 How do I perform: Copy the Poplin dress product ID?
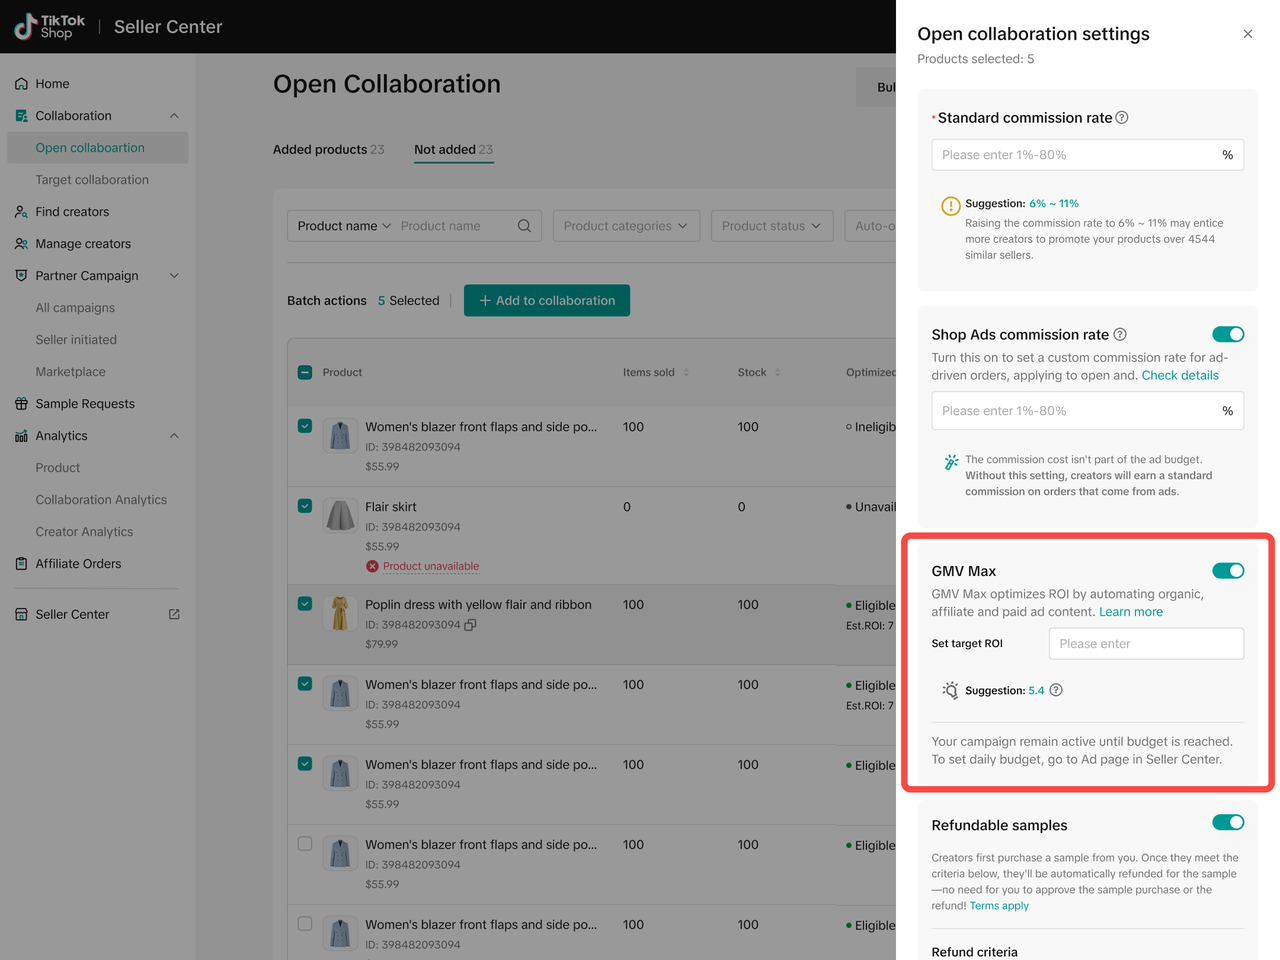pyautogui.click(x=470, y=625)
